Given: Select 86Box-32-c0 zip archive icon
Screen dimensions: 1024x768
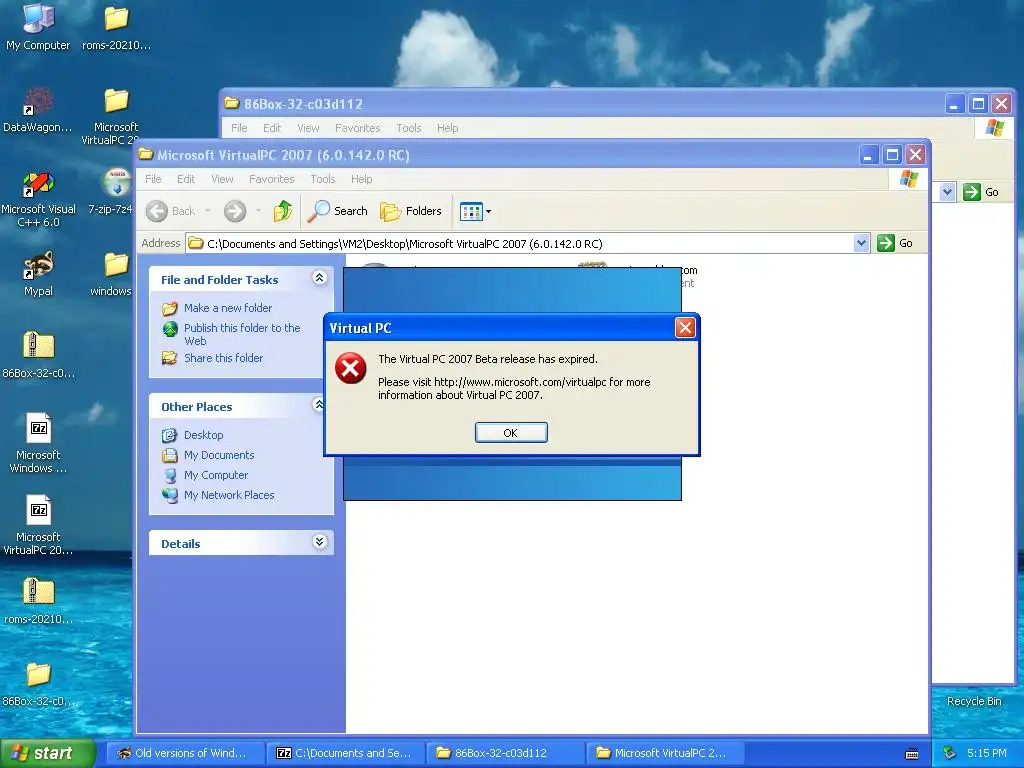Looking at the screenshot, I should pyautogui.click(x=39, y=355).
